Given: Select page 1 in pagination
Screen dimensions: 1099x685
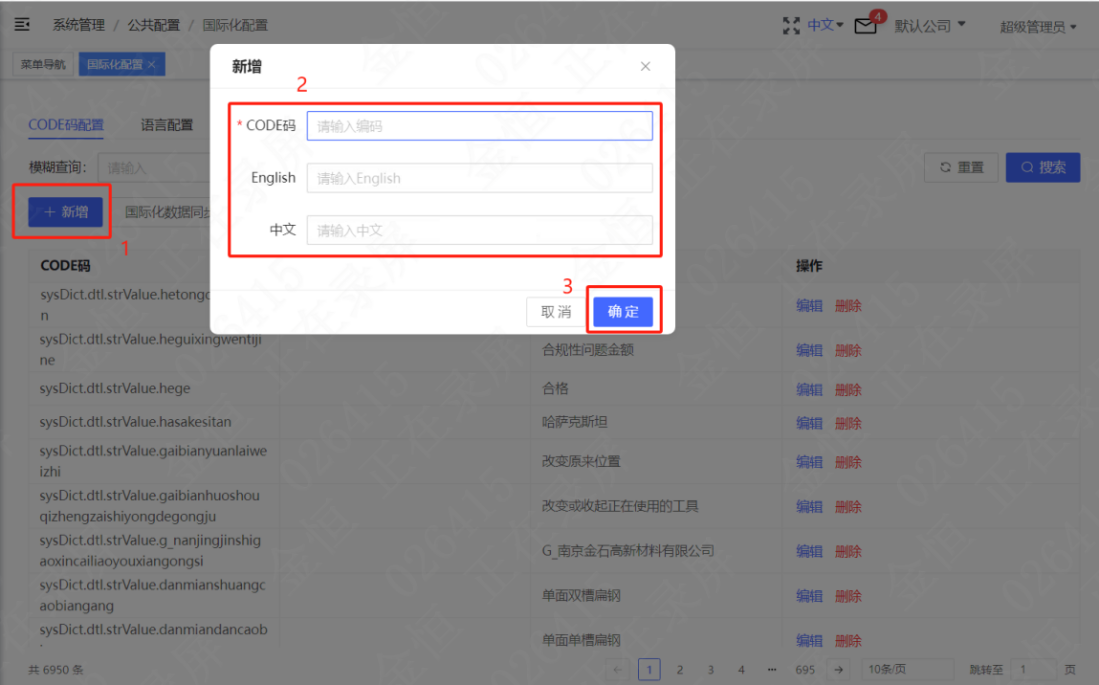Looking at the screenshot, I should tap(649, 670).
